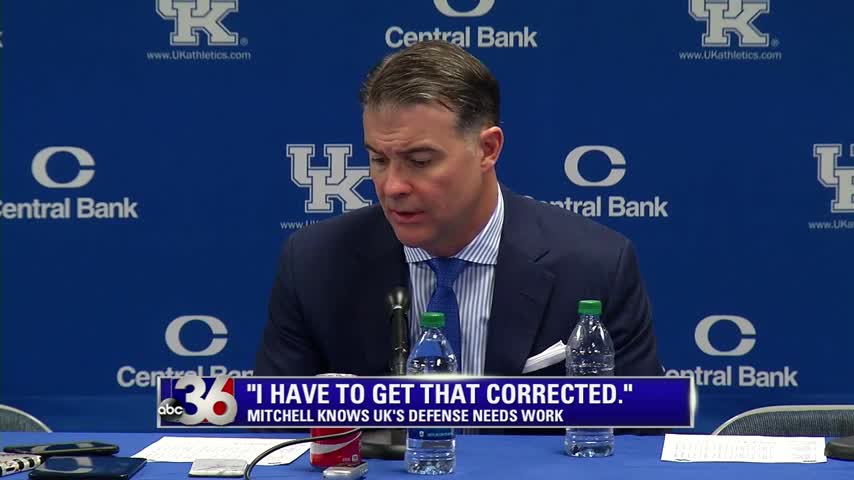
Task: Click the Central Bank text above the speaker's head
Action: (461, 38)
